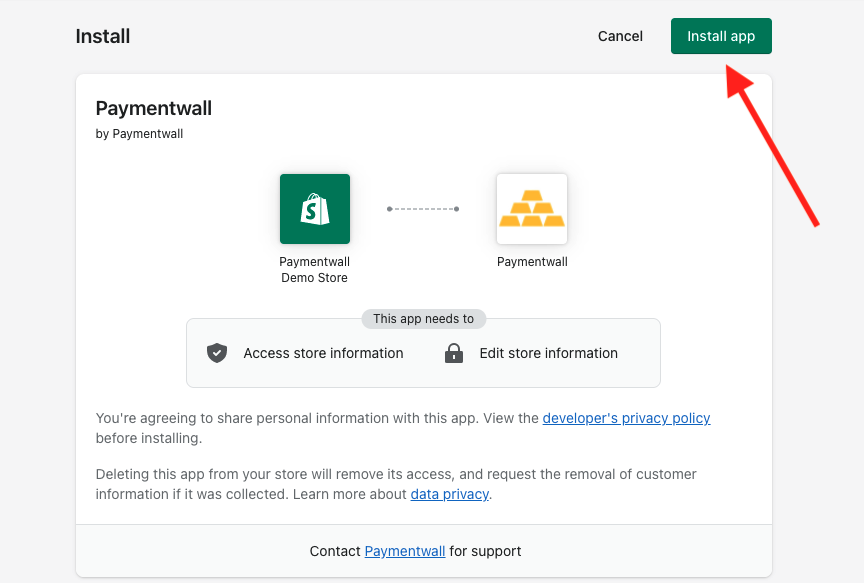
Task: Click the dotted connector between icons
Action: [x=423, y=209]
